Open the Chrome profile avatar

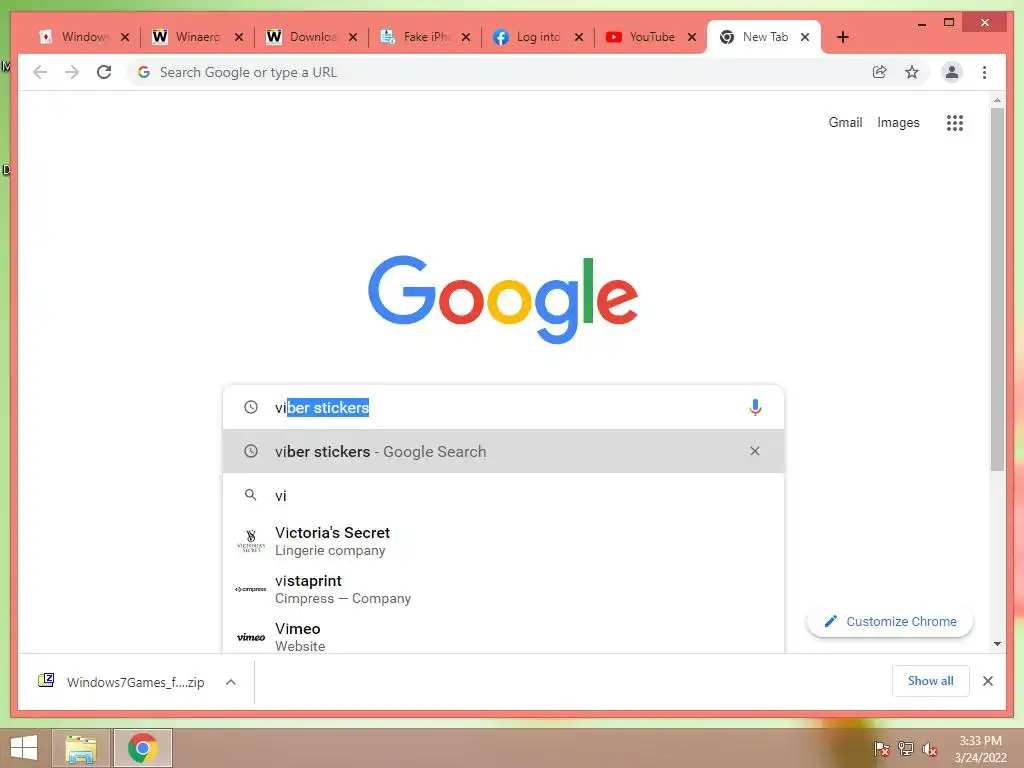click(952, 72)
